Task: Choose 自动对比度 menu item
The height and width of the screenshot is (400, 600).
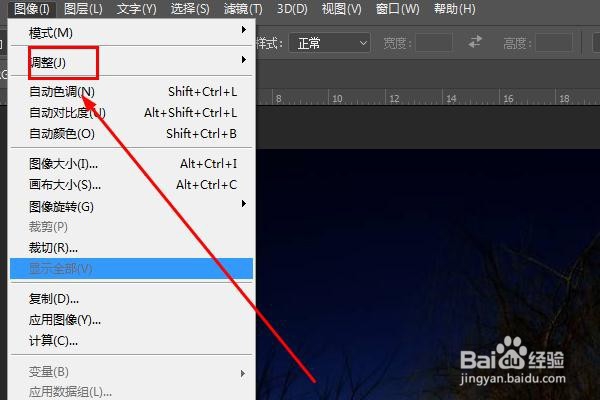Action: 131,113
